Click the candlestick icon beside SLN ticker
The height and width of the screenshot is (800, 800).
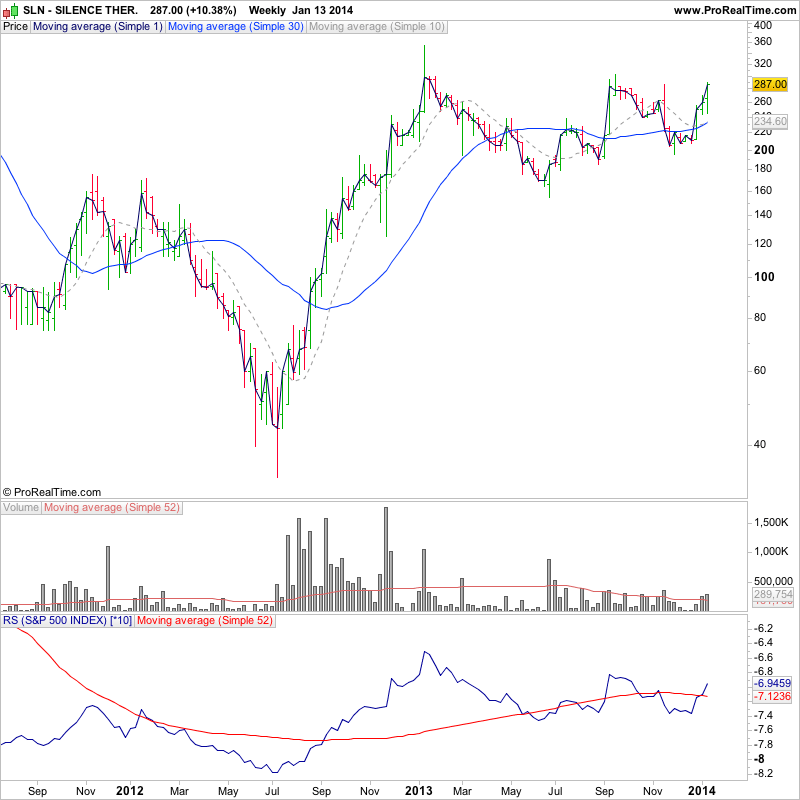(x=11, y=10)
